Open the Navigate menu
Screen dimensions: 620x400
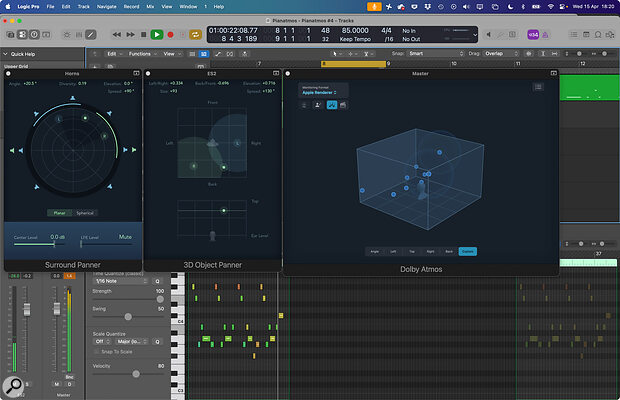[106, 7]
